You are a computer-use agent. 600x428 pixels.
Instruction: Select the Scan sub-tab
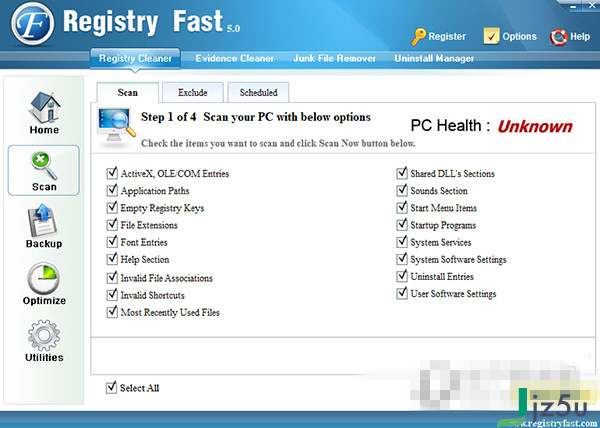(127, 93)
